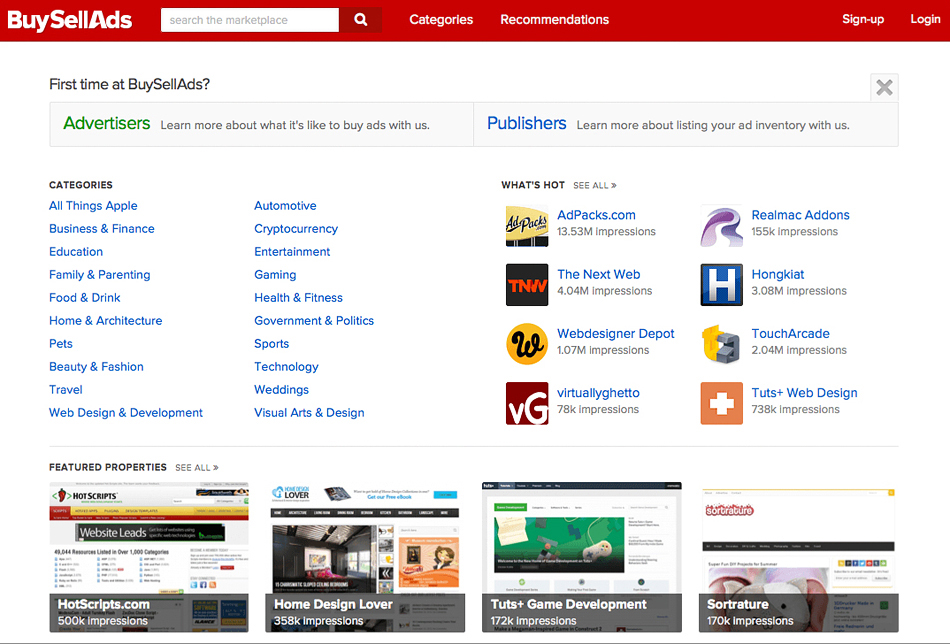Viewport: 950px width, 644px height.
Task: Browse the Education category
Action: pos(76,251)
